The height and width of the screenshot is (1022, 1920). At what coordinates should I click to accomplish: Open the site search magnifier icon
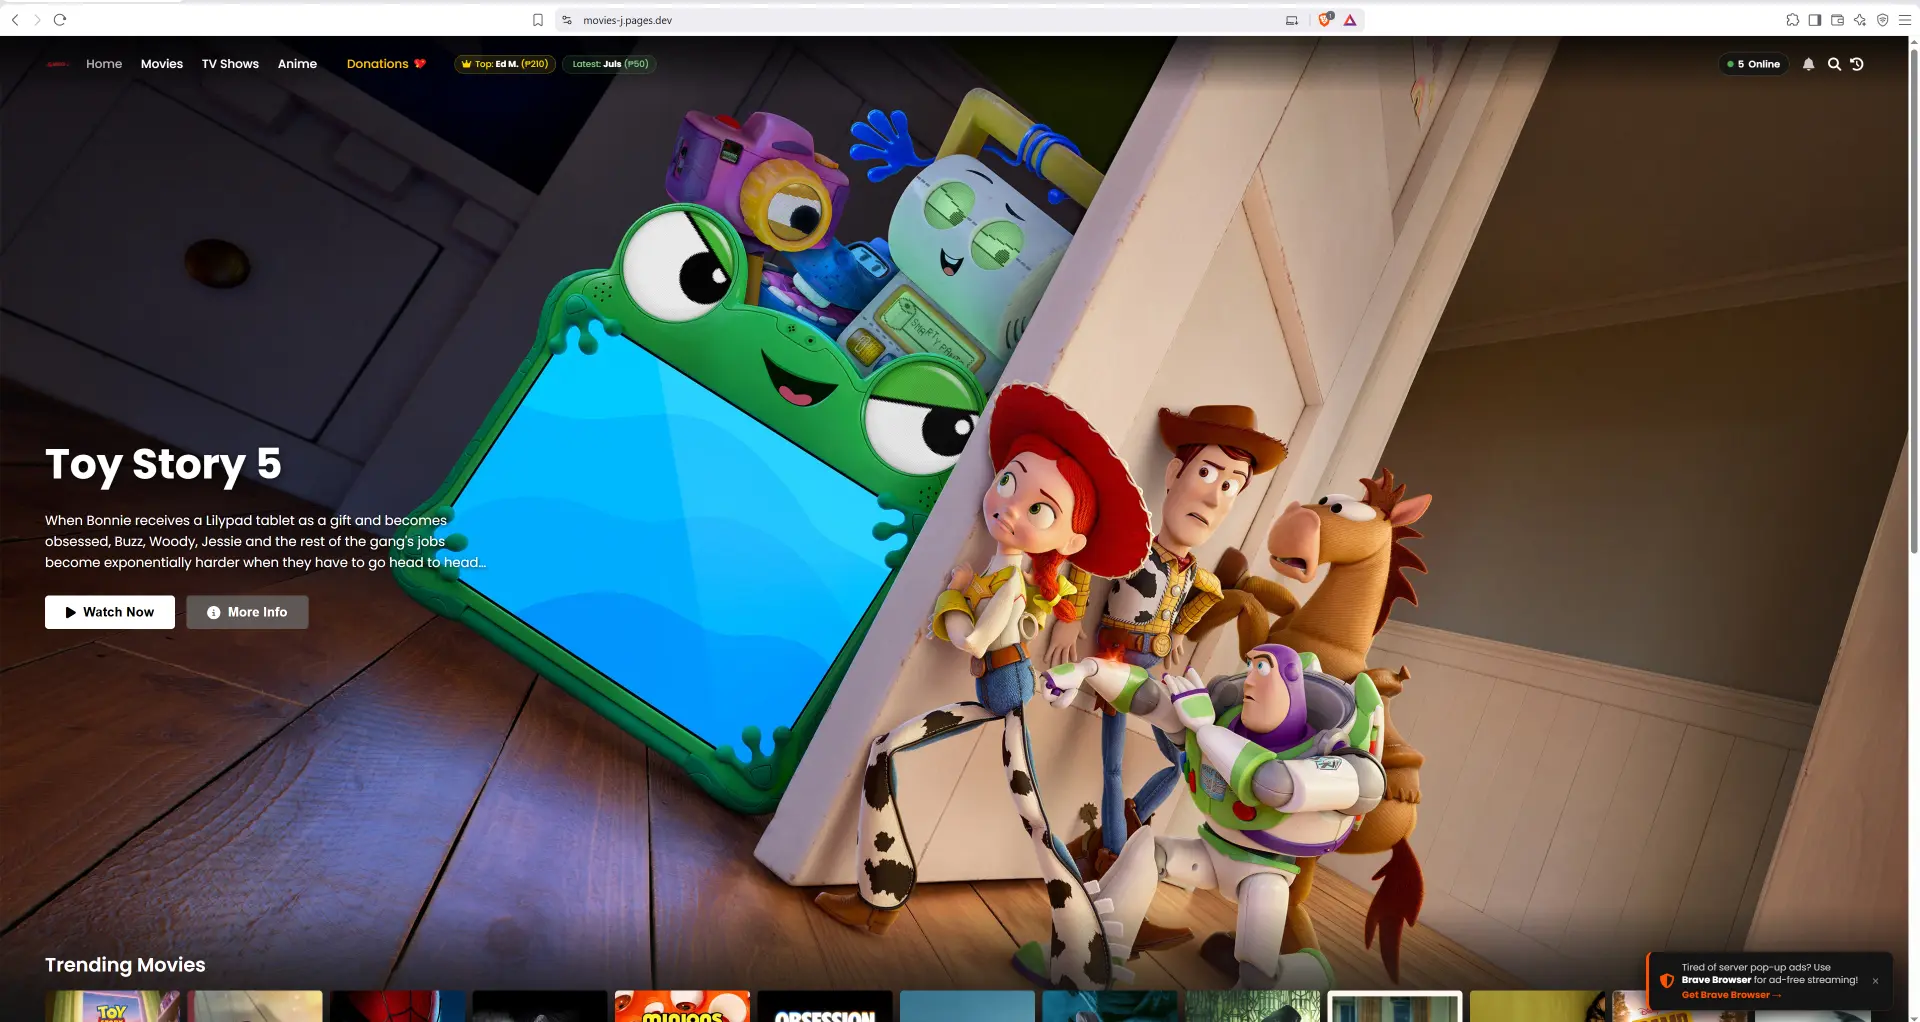coord(1834,64)
